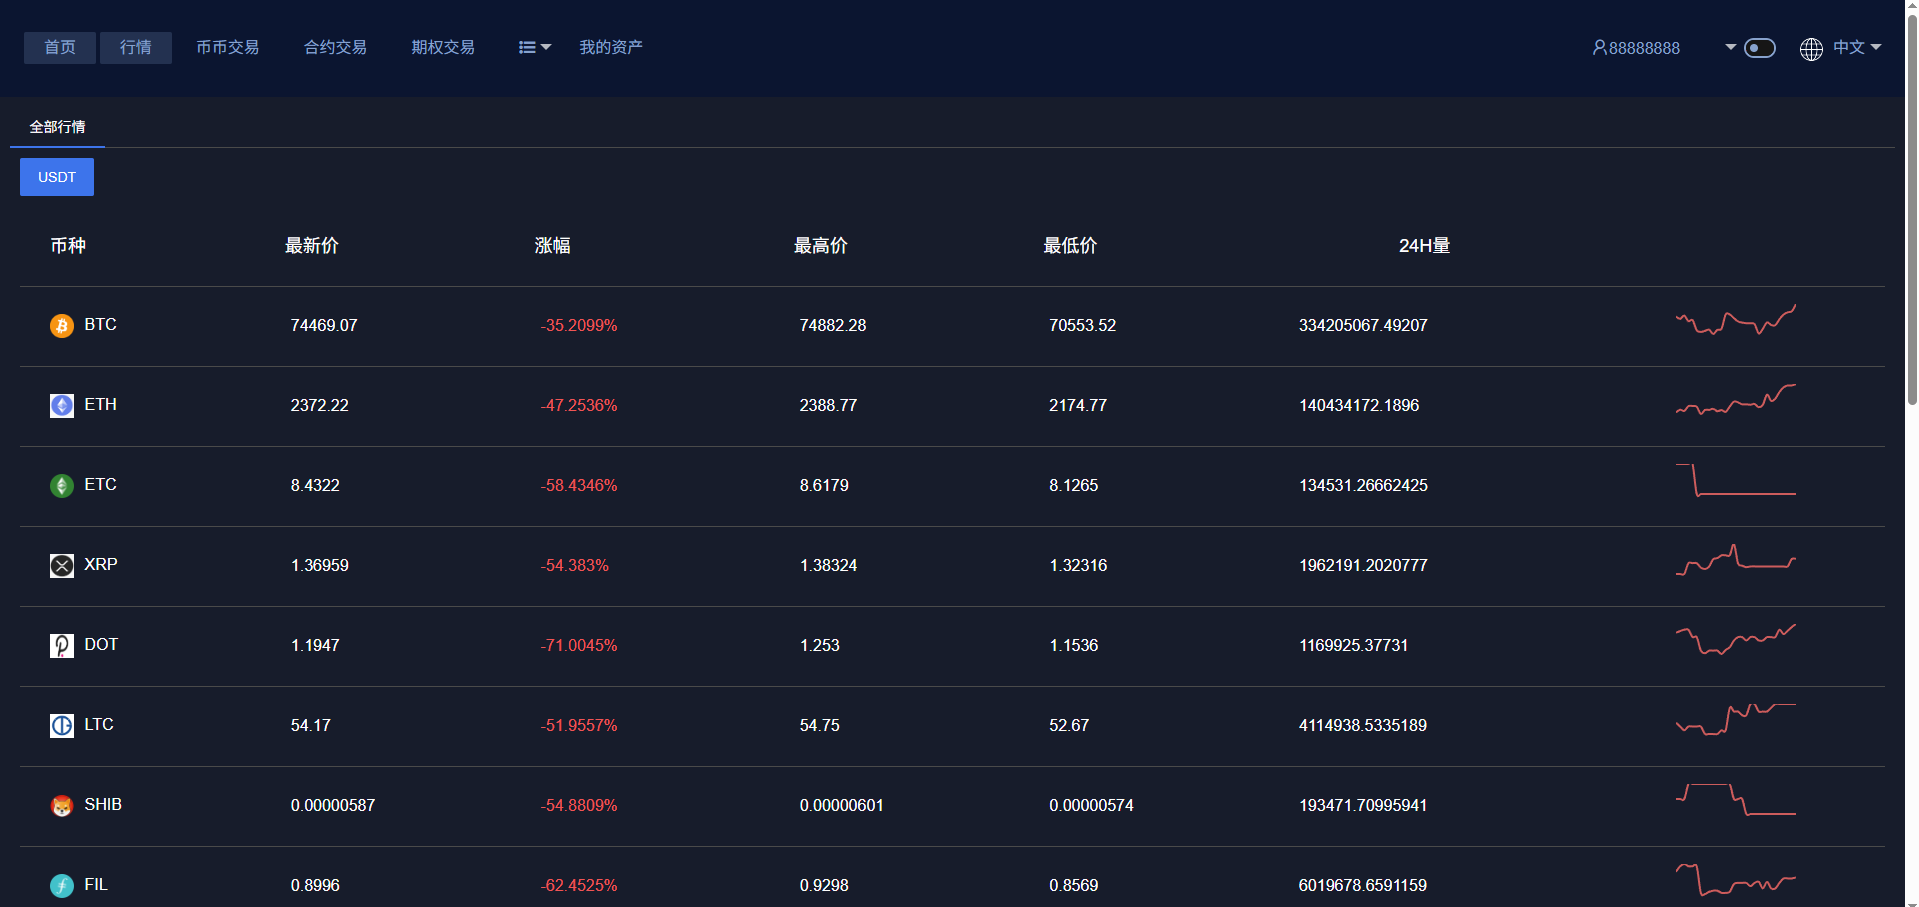Click LTC volume 4114938.5335189

point(1363,726)
